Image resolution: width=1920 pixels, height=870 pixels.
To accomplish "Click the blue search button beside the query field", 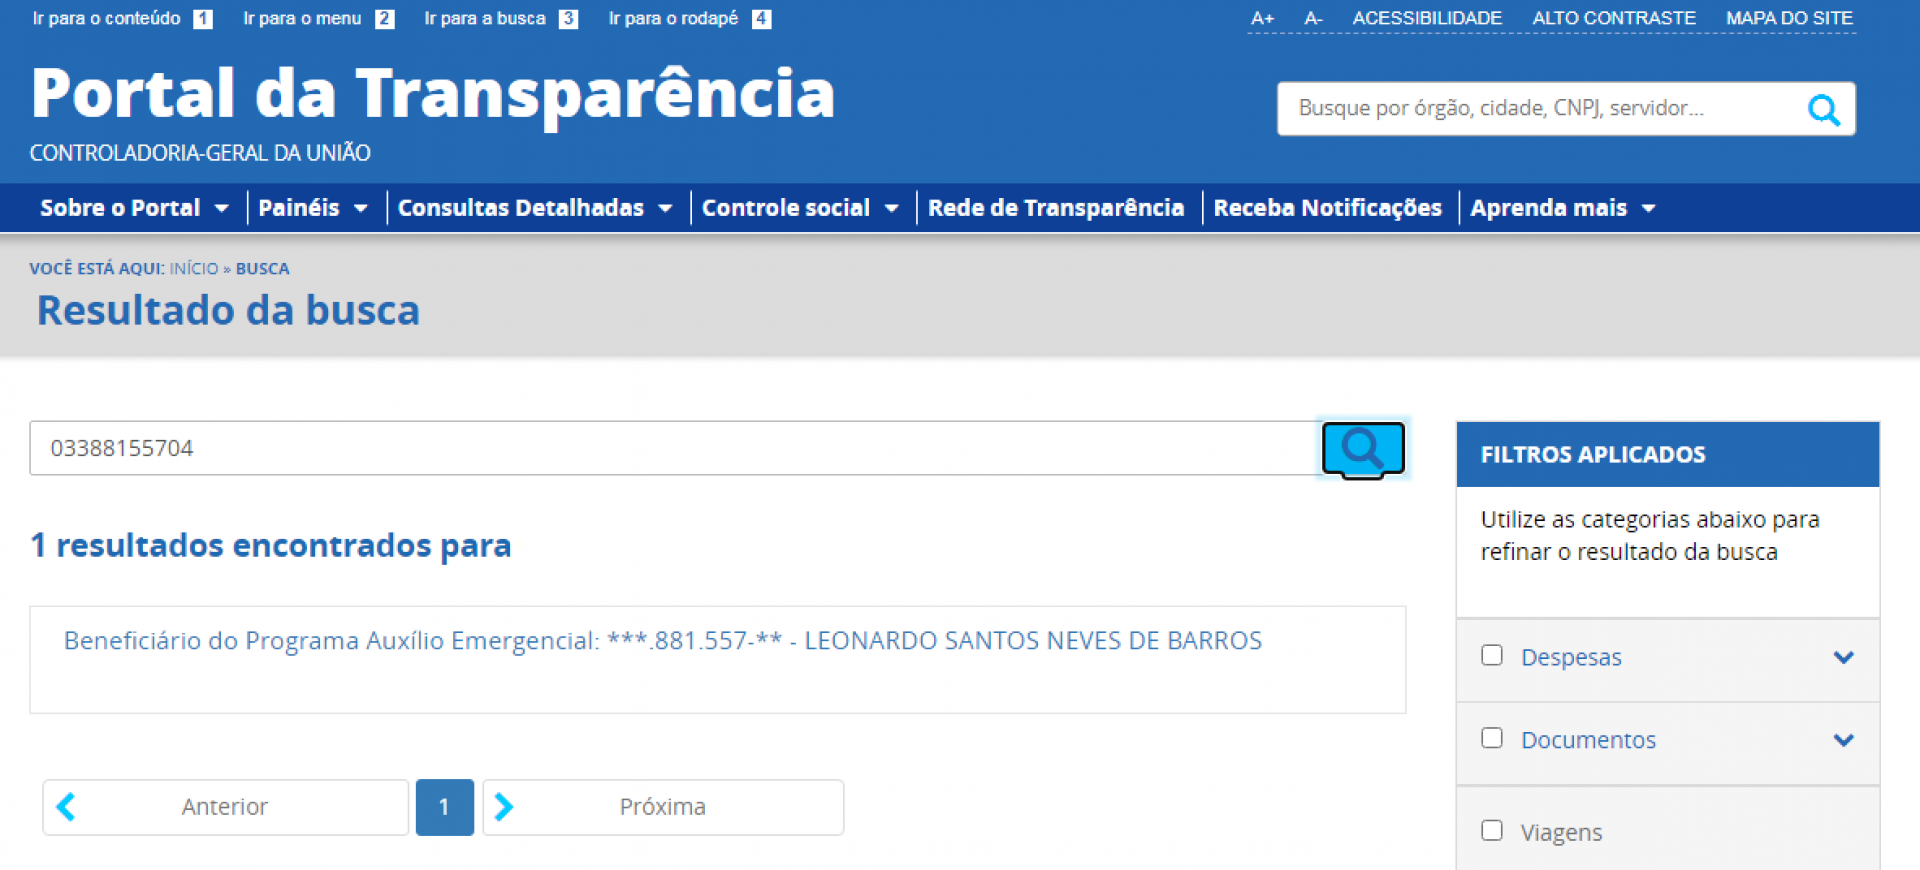I will click(x=1362, y=449).
